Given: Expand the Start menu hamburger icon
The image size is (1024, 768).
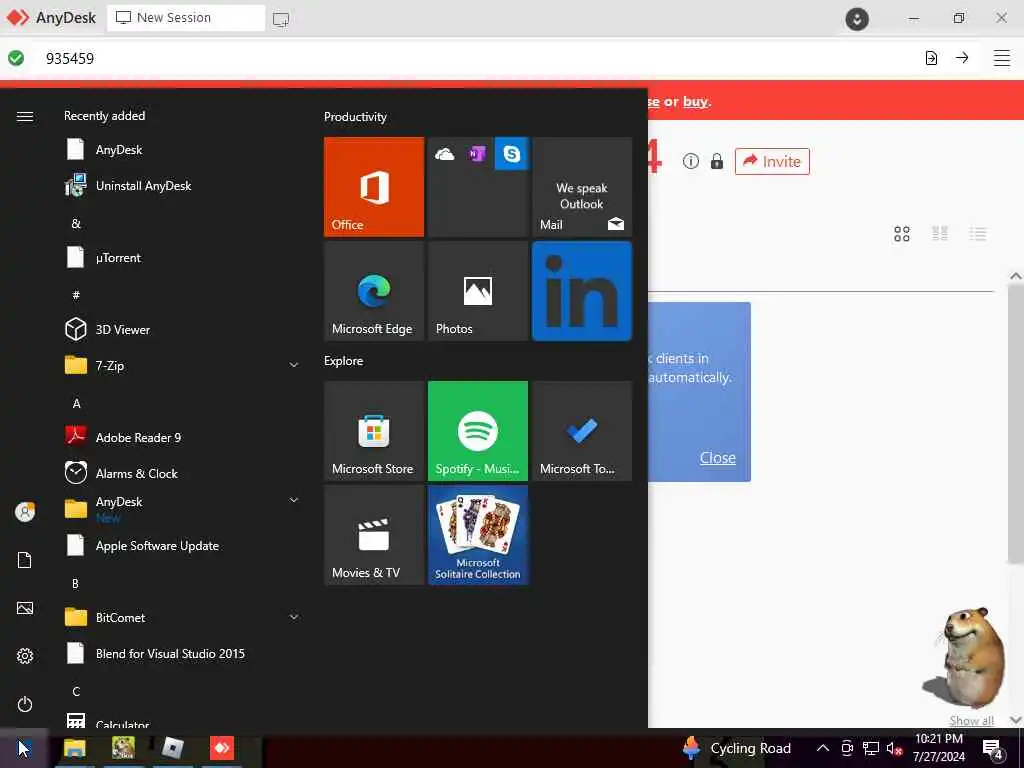Looking at the screenshot, I should tap(25, 116).
